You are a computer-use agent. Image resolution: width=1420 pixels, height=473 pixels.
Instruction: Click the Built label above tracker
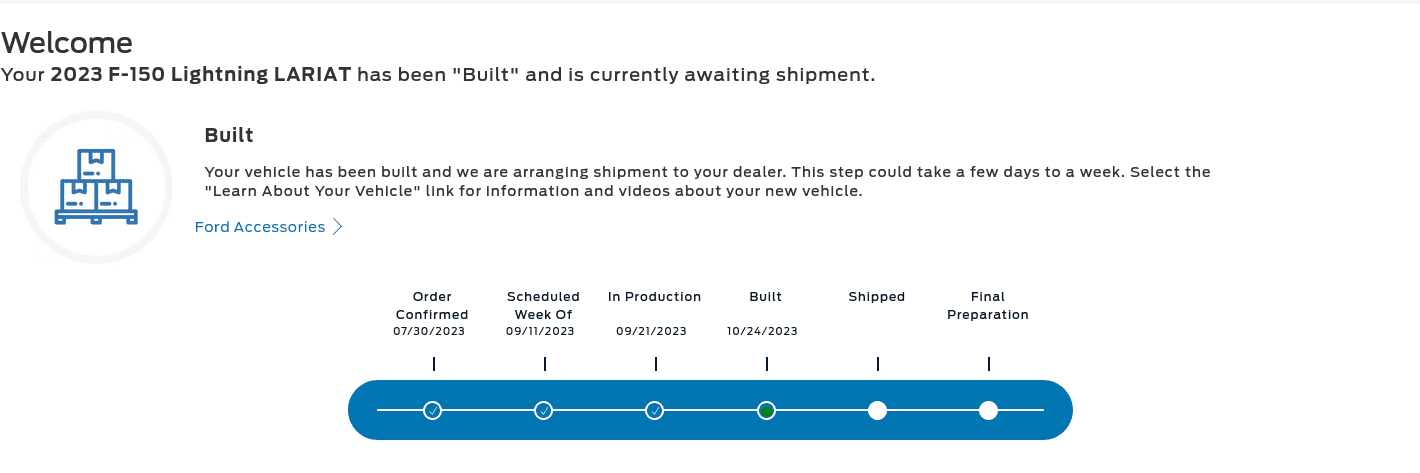click(x=766, y=297)
